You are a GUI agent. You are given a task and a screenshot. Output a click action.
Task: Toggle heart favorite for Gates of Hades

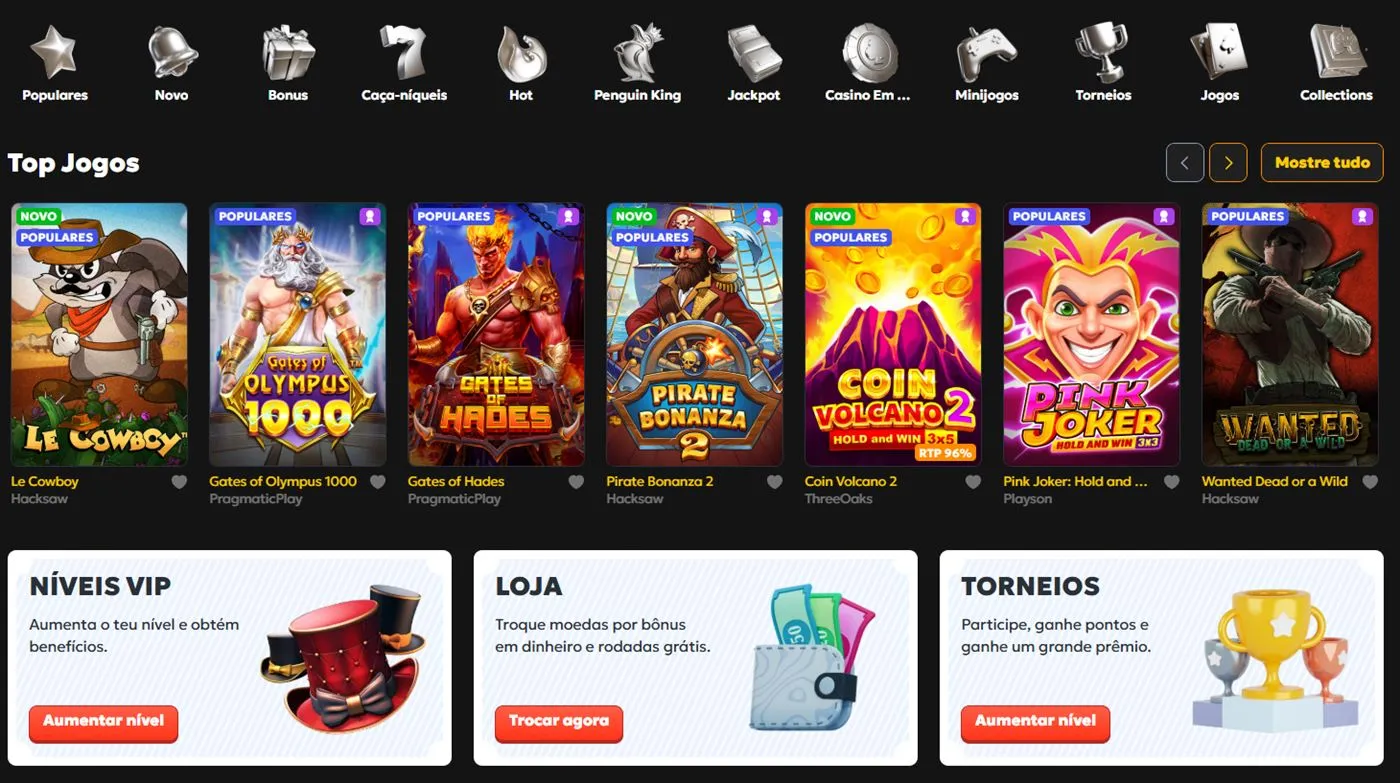click(576, 482)
